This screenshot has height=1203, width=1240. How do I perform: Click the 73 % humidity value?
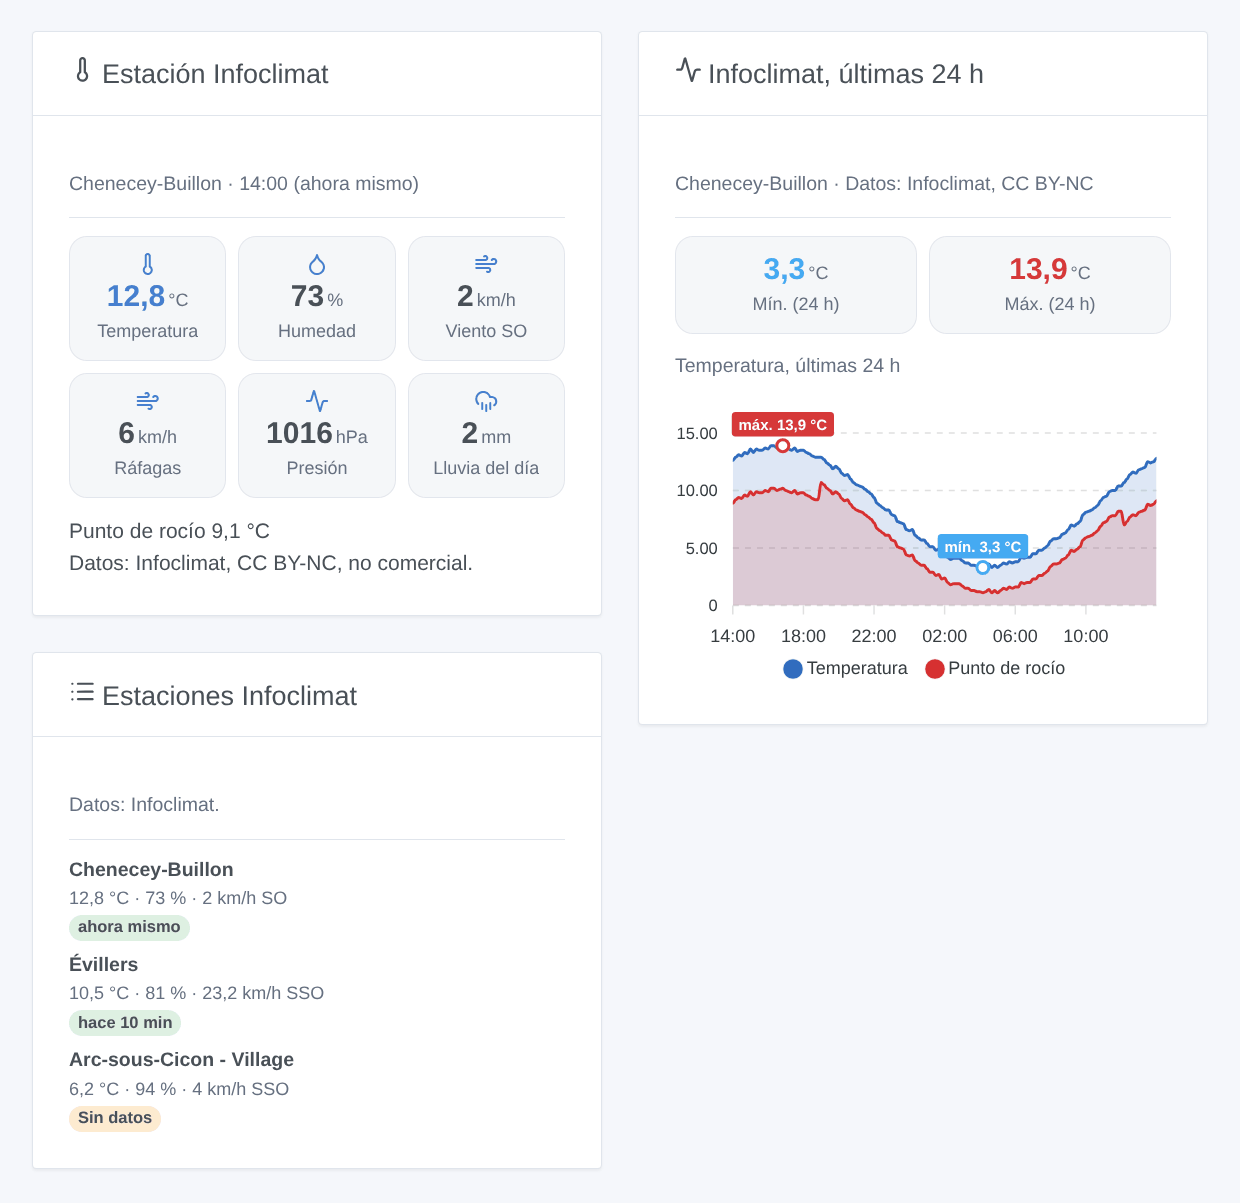(x=317, y=297)
